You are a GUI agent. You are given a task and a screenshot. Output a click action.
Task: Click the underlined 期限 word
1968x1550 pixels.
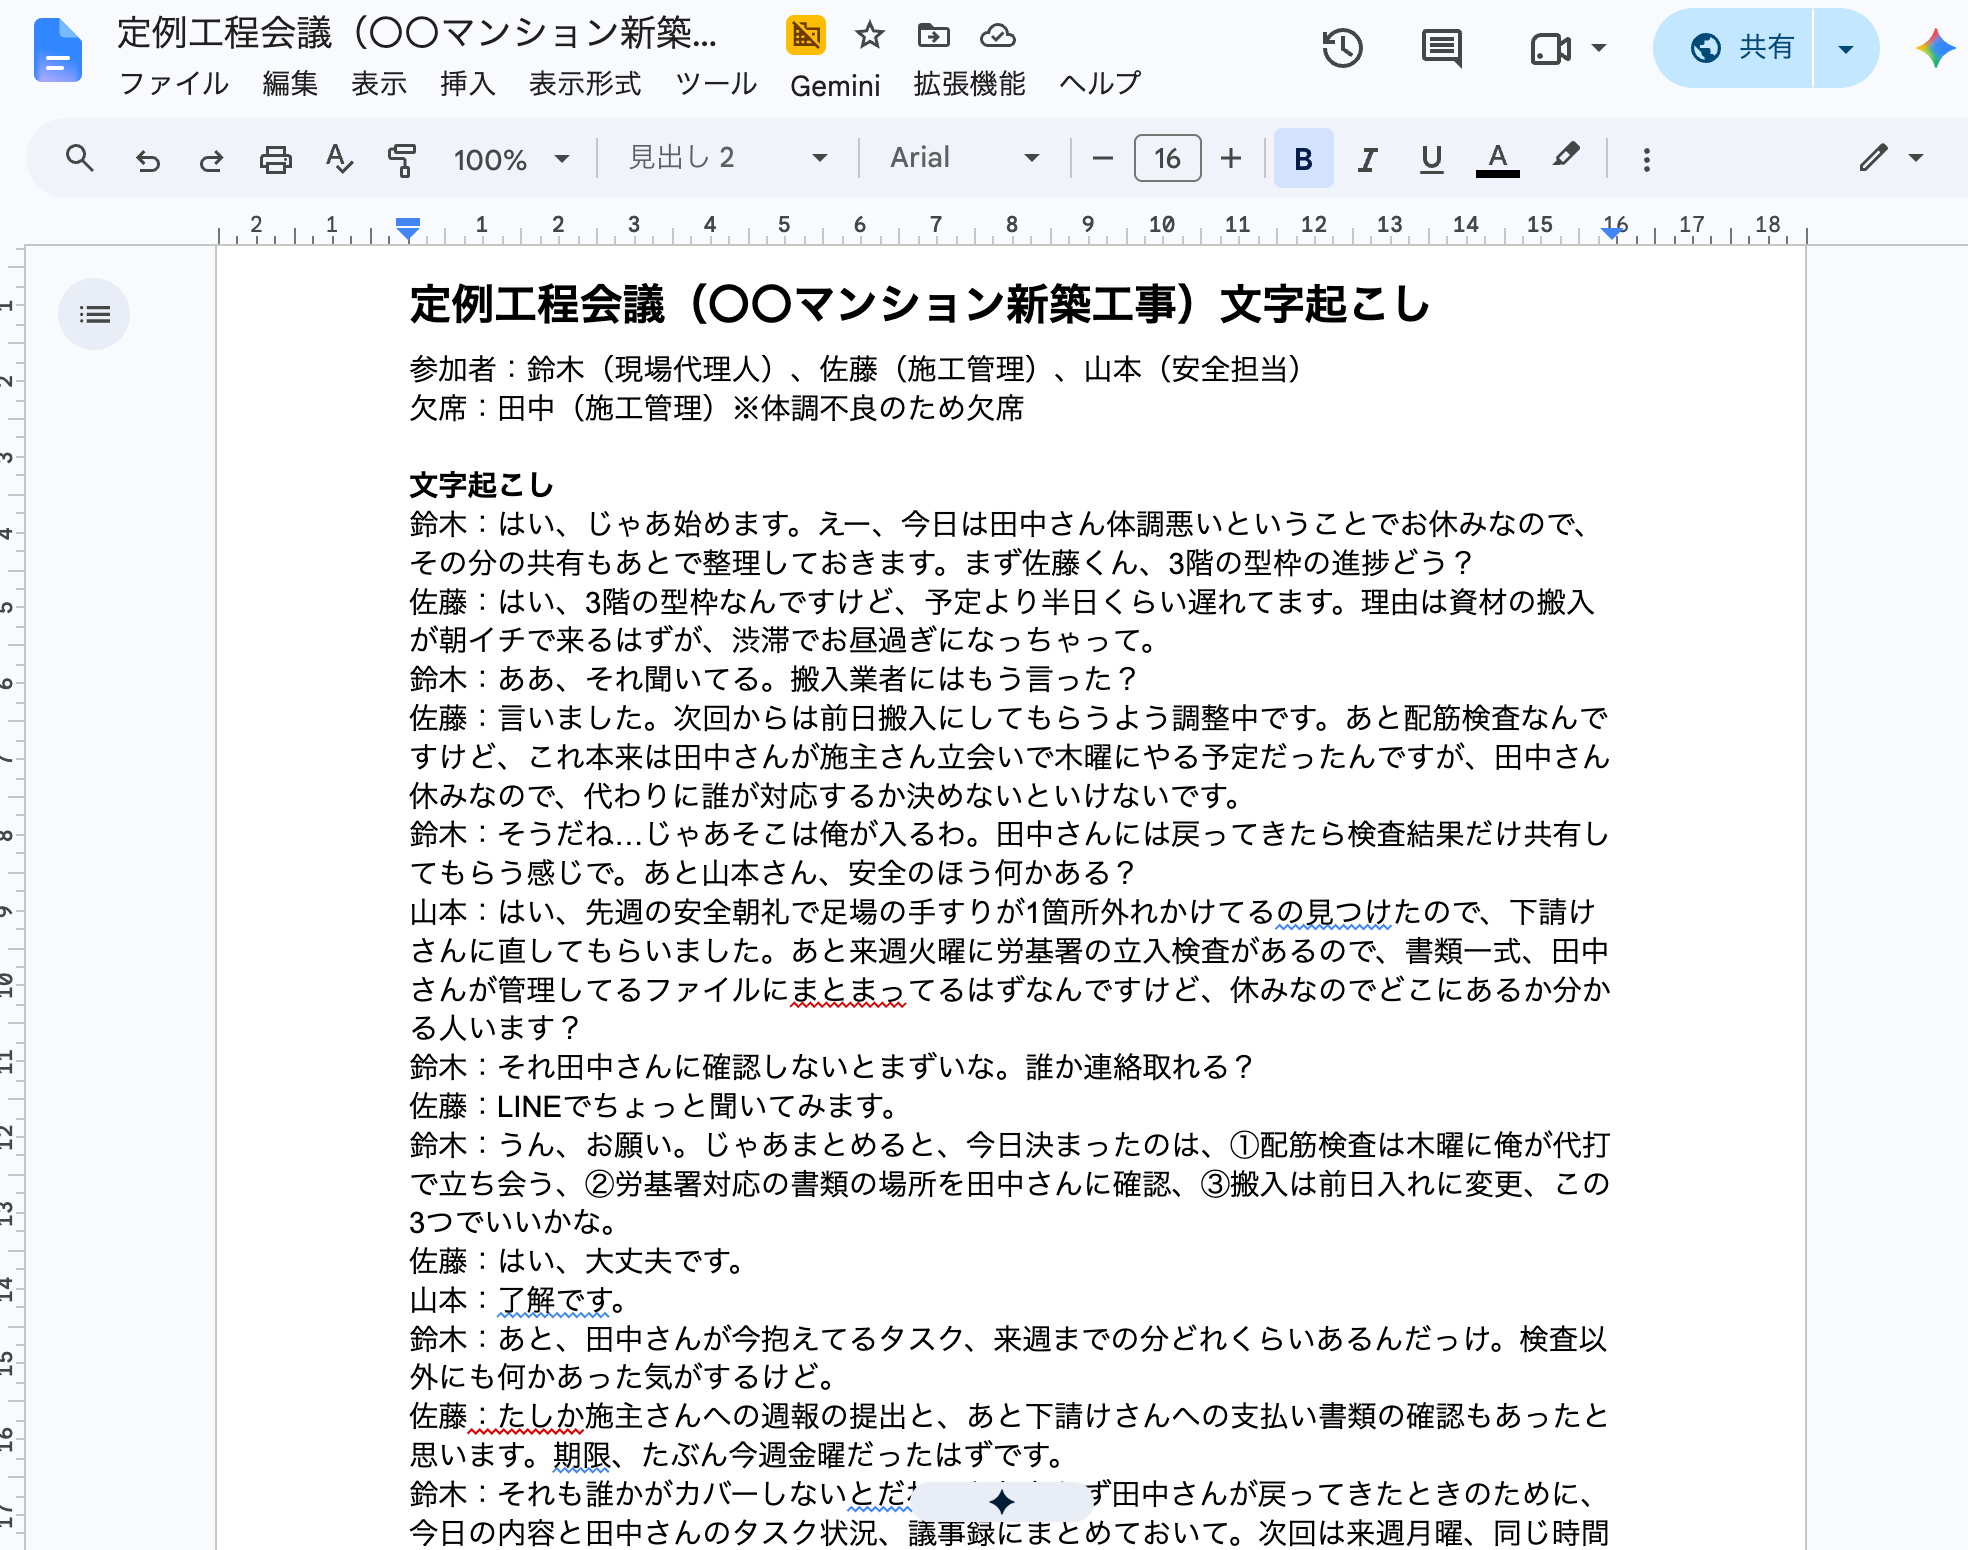point(582,1455)
